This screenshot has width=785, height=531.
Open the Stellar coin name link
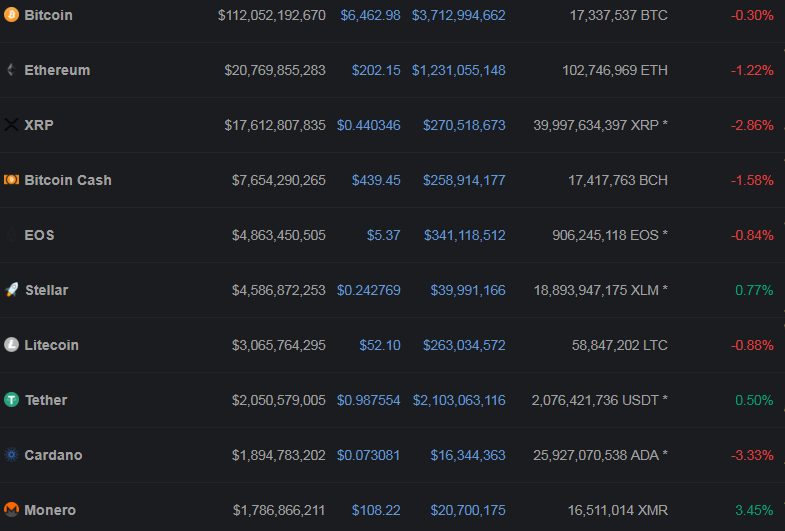tap(47, 290)
